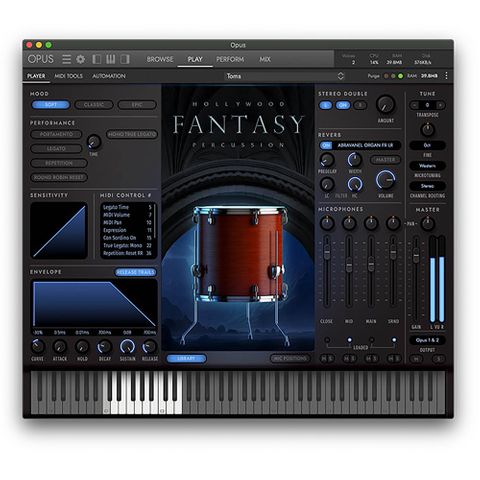Click the Master pan knob
The image size is (480, 480).
point(428,223)
